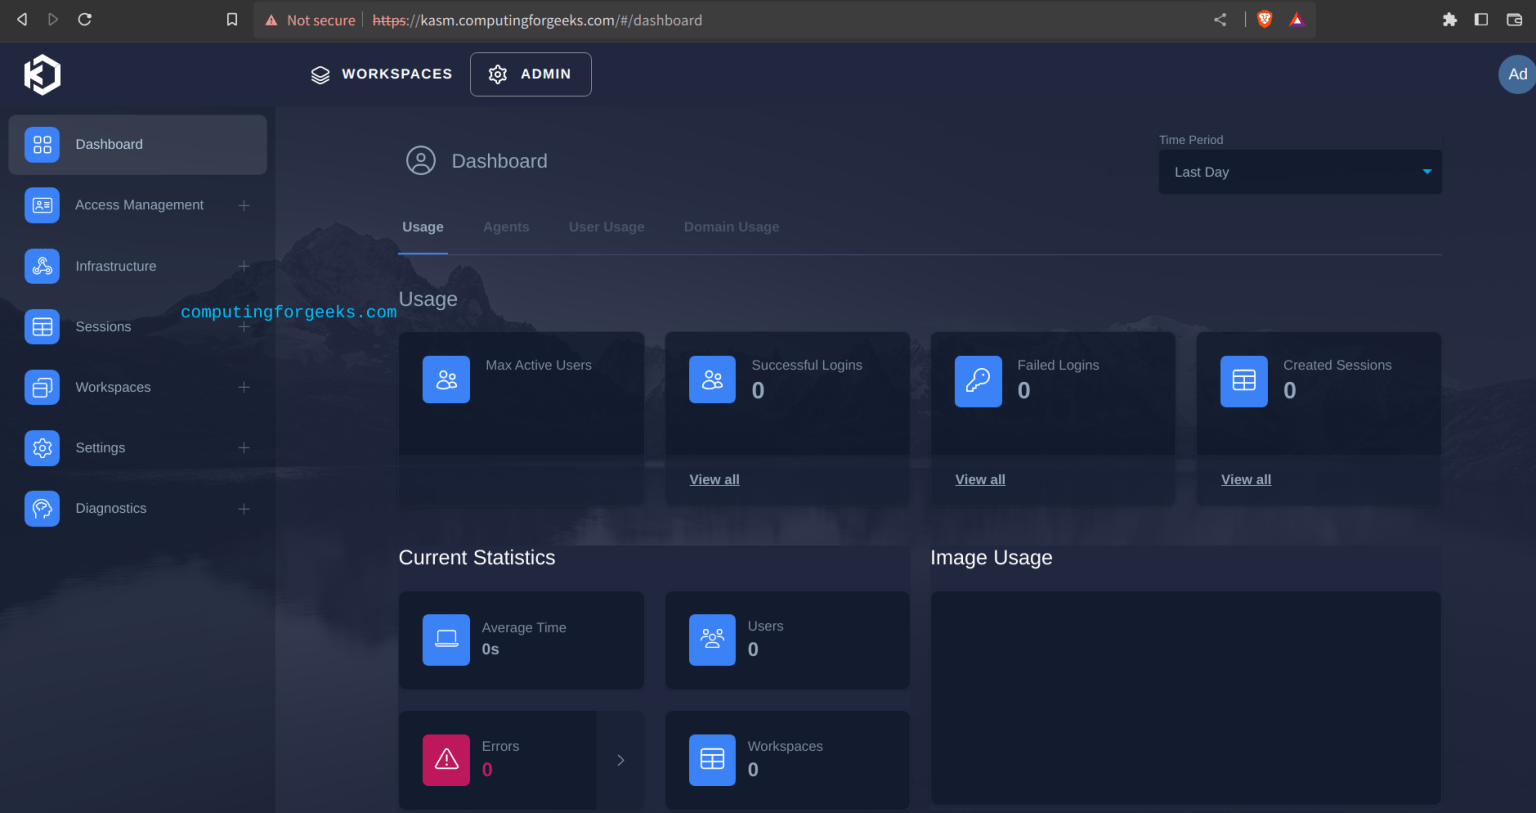Switch to the Domain Usage tab
The image size is (1536, 813).
point(731,227)
